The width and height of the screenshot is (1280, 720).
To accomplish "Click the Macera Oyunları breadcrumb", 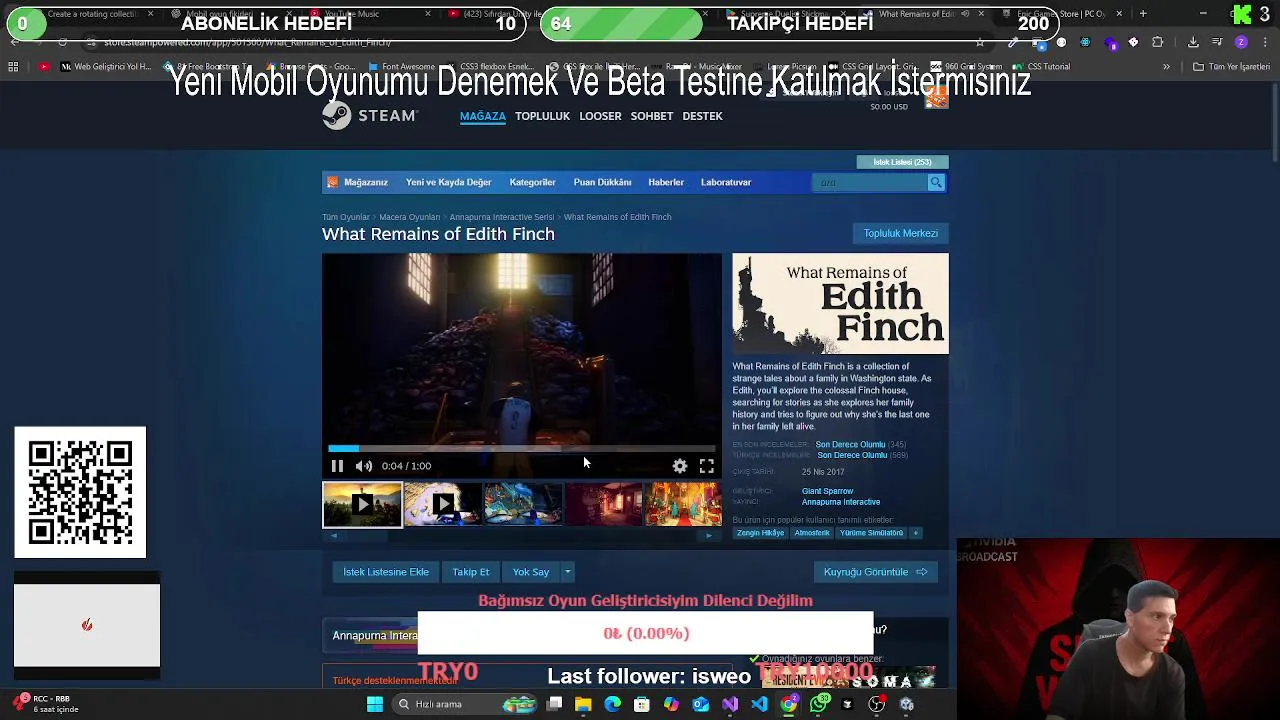I will 409,217.
